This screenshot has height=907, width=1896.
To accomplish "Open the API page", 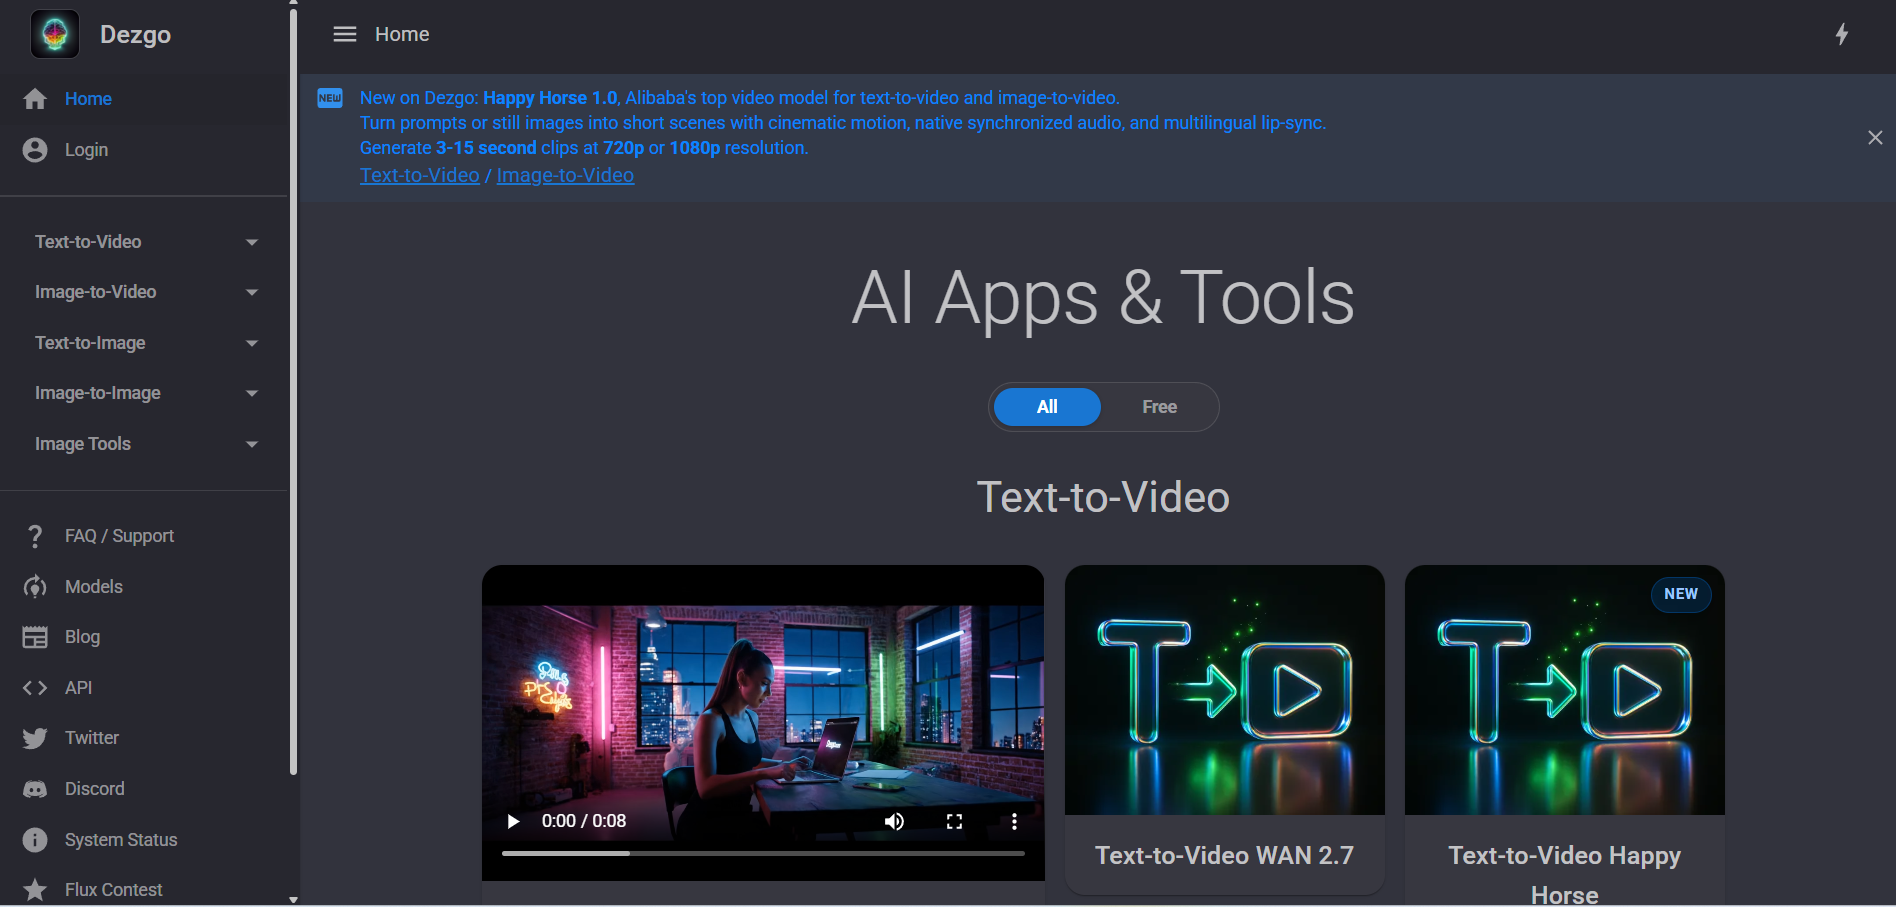I will tap(144, 688).
